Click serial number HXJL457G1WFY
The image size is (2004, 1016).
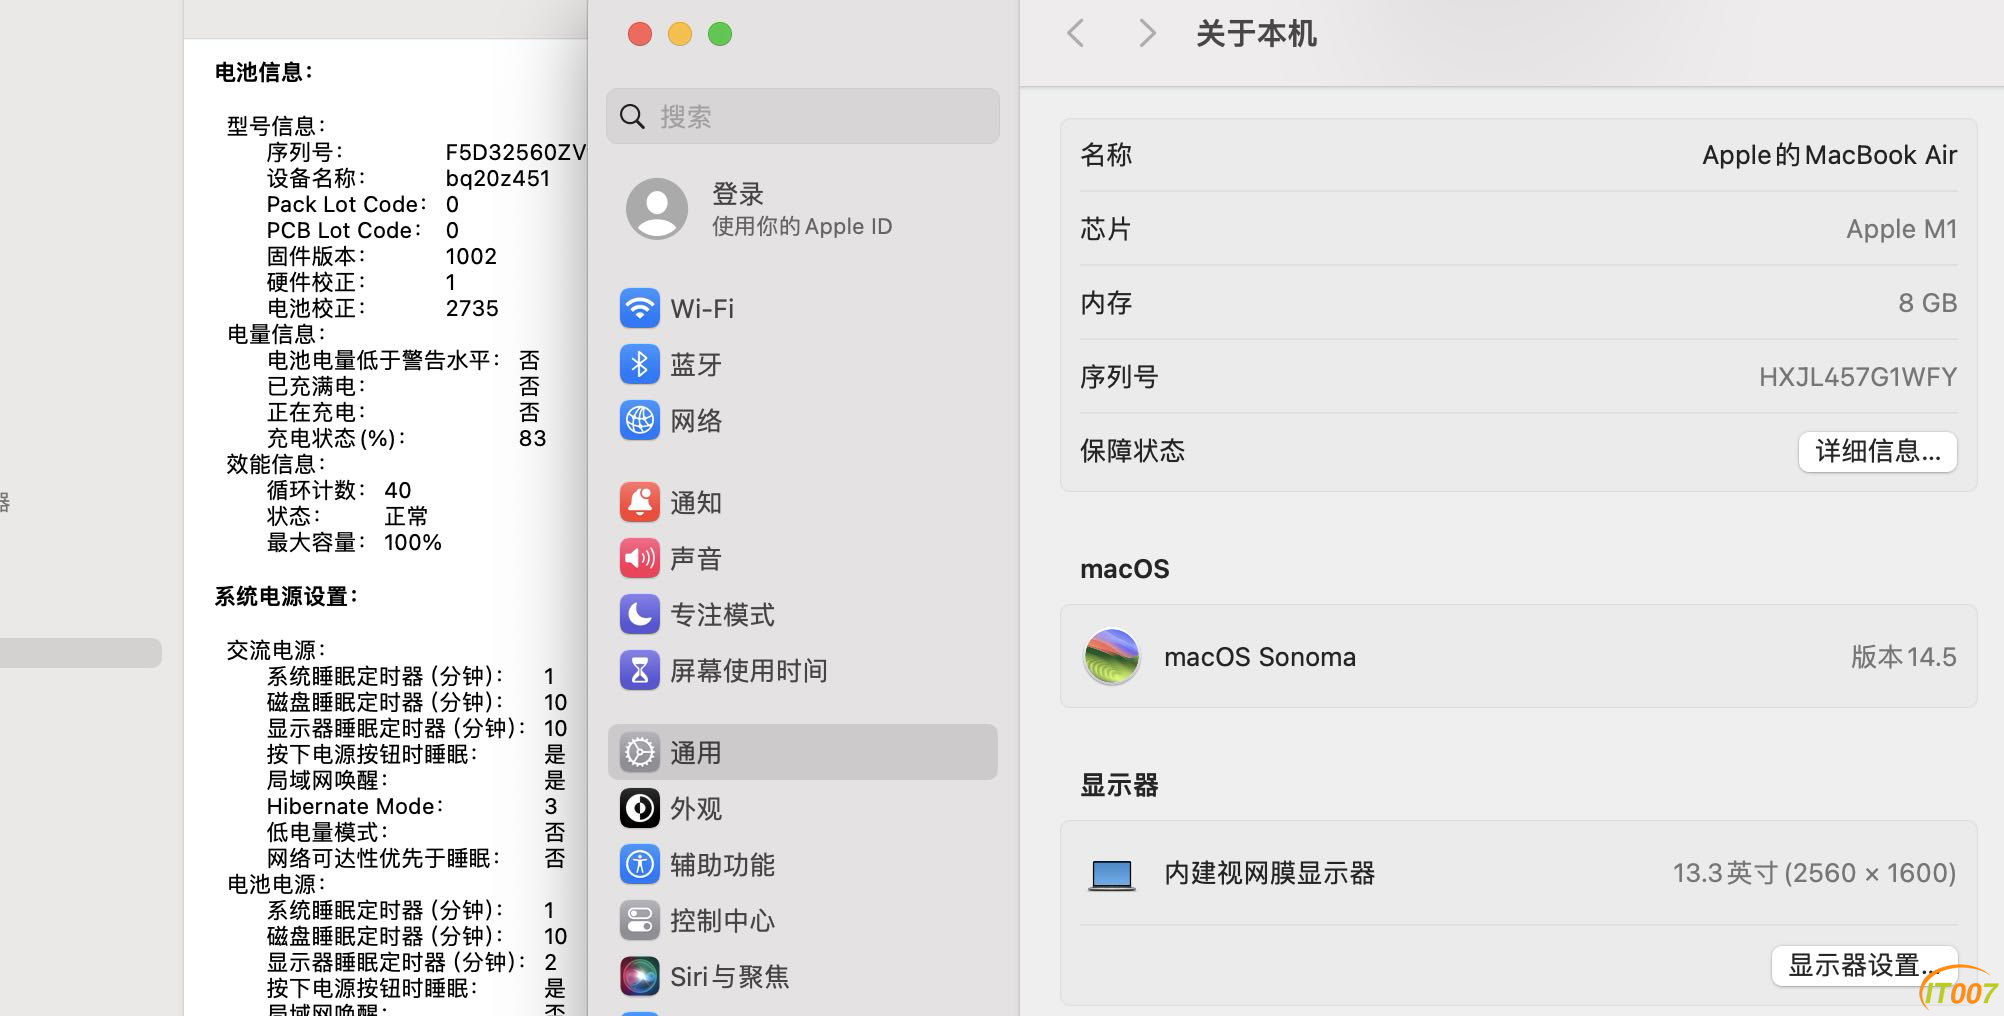(x=1858, y=377)
